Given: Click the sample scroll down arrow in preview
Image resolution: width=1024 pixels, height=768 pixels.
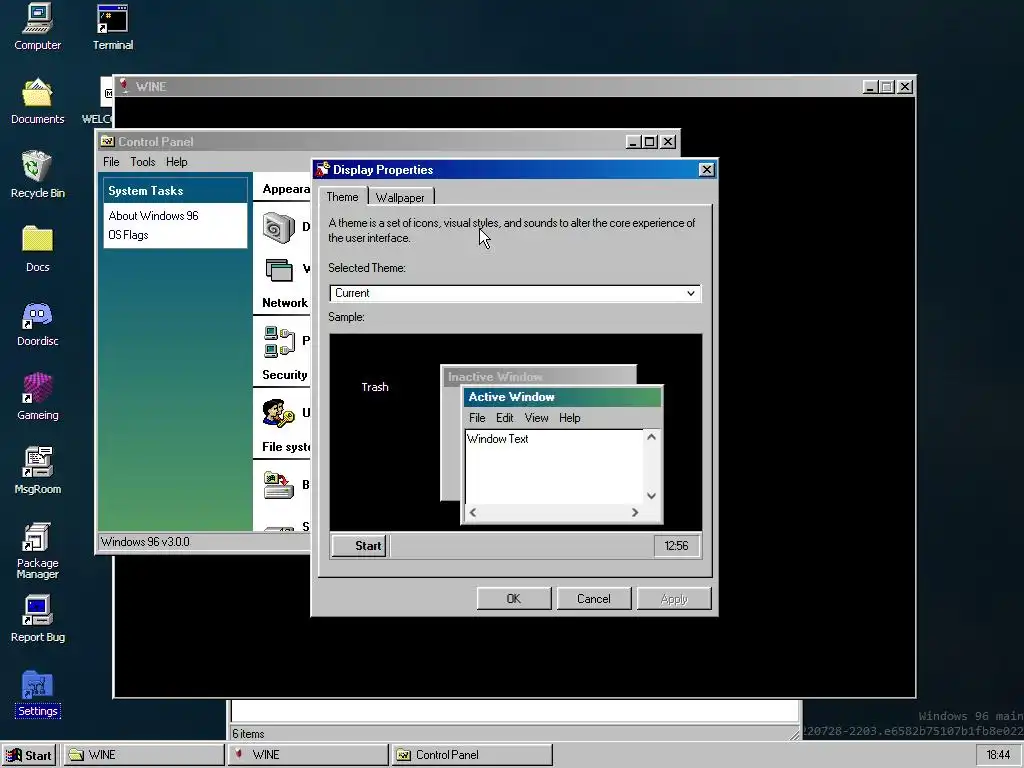Looking at the screenshot, I should point(651,496).
